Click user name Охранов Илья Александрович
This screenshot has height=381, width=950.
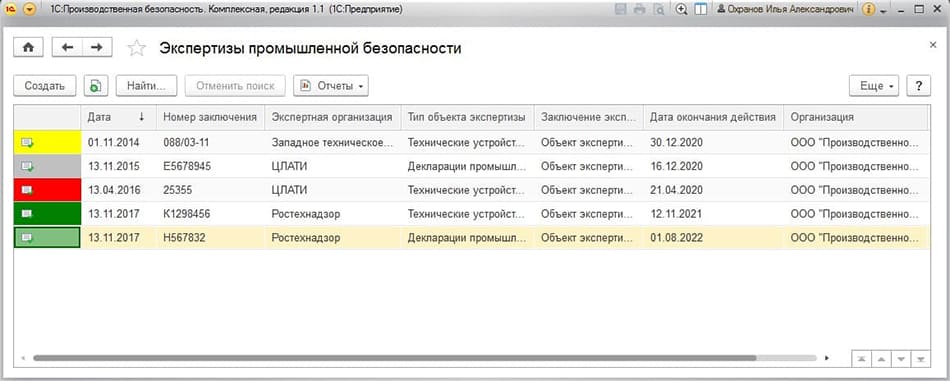tap(786, 10)
